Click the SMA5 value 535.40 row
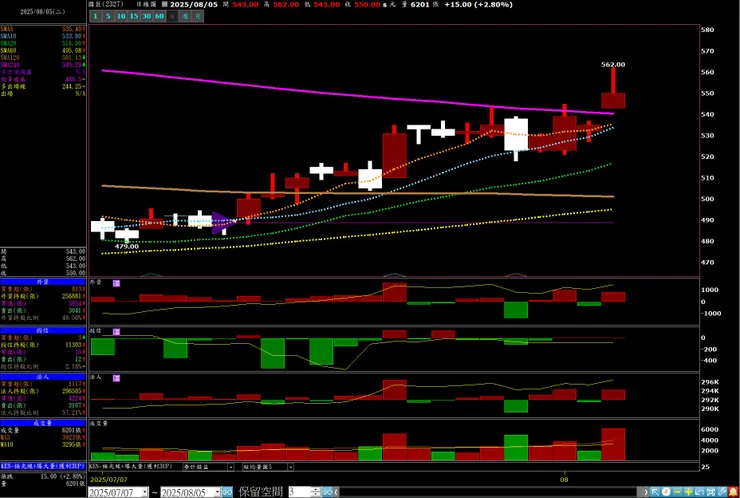This screenshot has width=740, height=498. pyautogui.click(x=43, y=29)
